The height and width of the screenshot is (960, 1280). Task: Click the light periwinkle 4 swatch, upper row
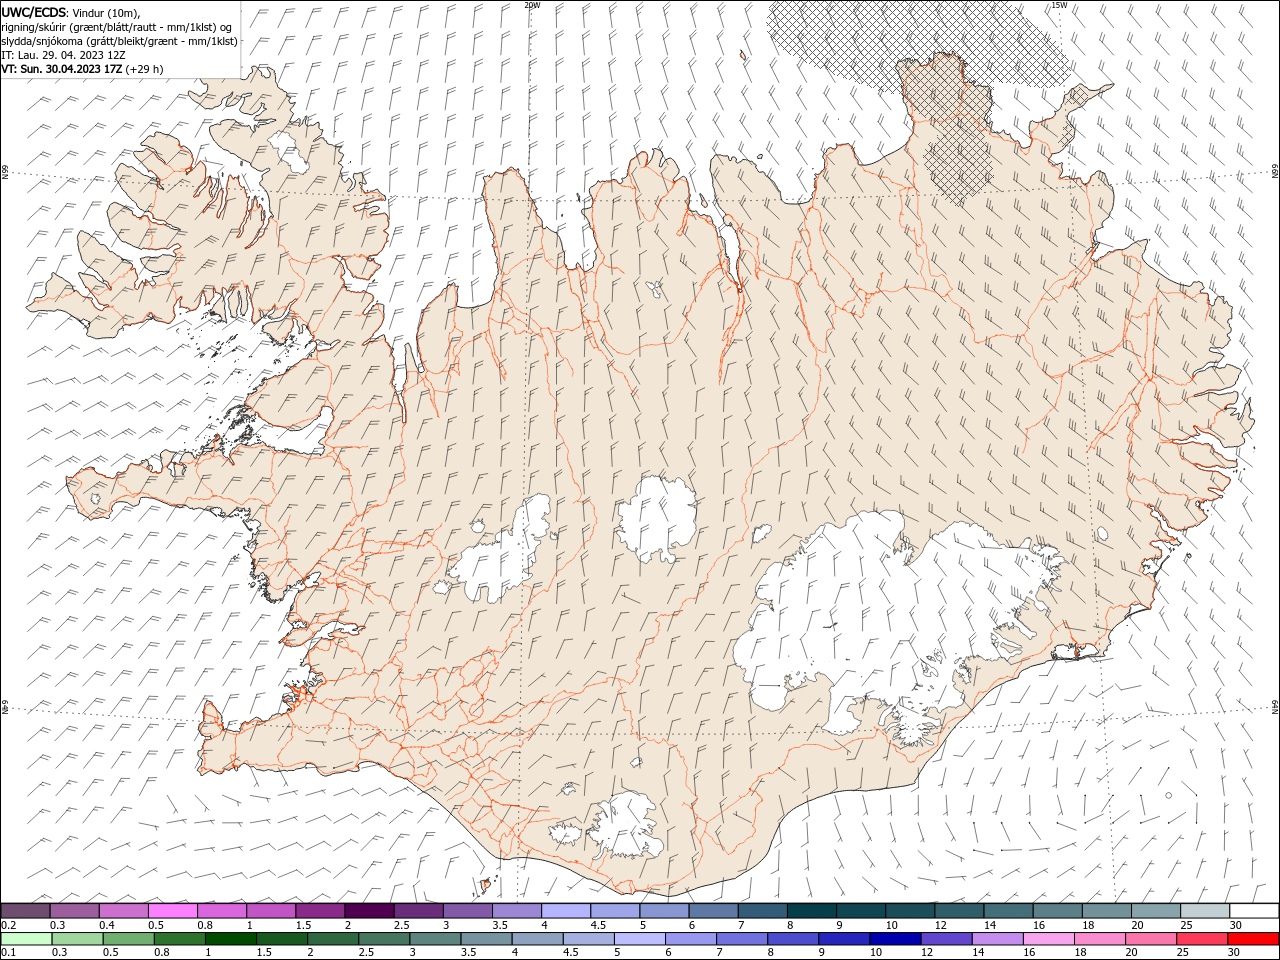coord(566,911)
